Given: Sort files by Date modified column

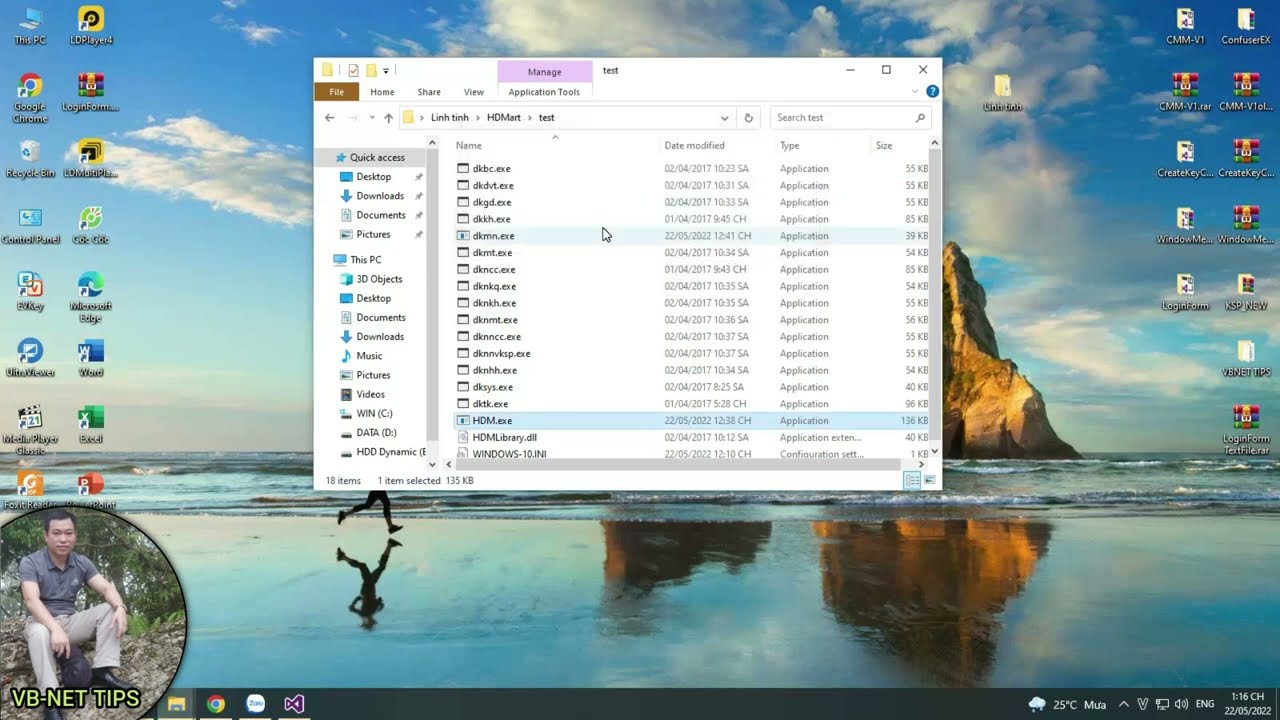Looking at the screenshot, I should click(x=718, y=146).
